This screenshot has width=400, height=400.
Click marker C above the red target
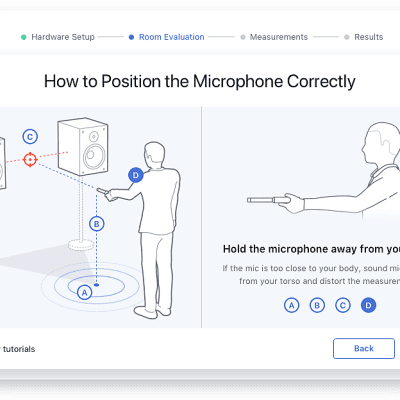[x=30, y=137]
